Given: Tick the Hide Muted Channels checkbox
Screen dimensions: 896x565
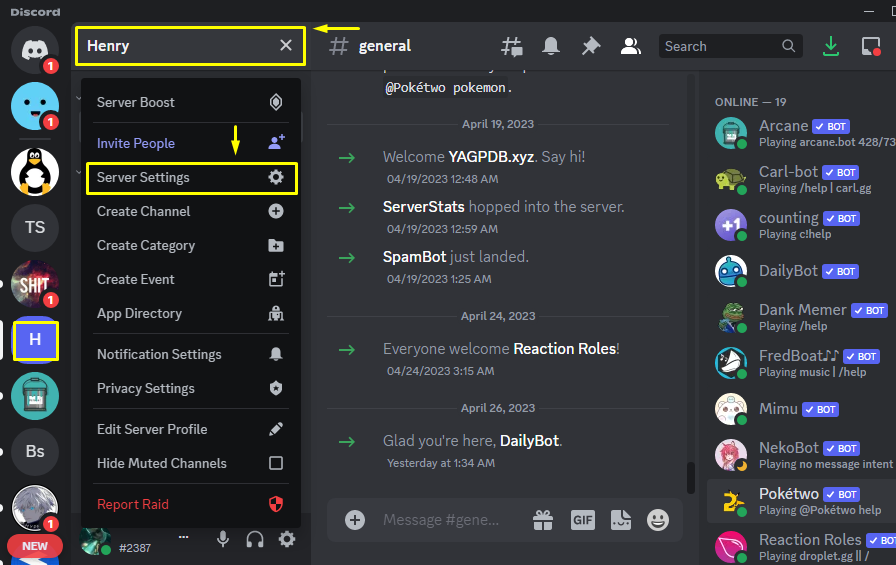Looking at the screenshot, I should 276,463.
